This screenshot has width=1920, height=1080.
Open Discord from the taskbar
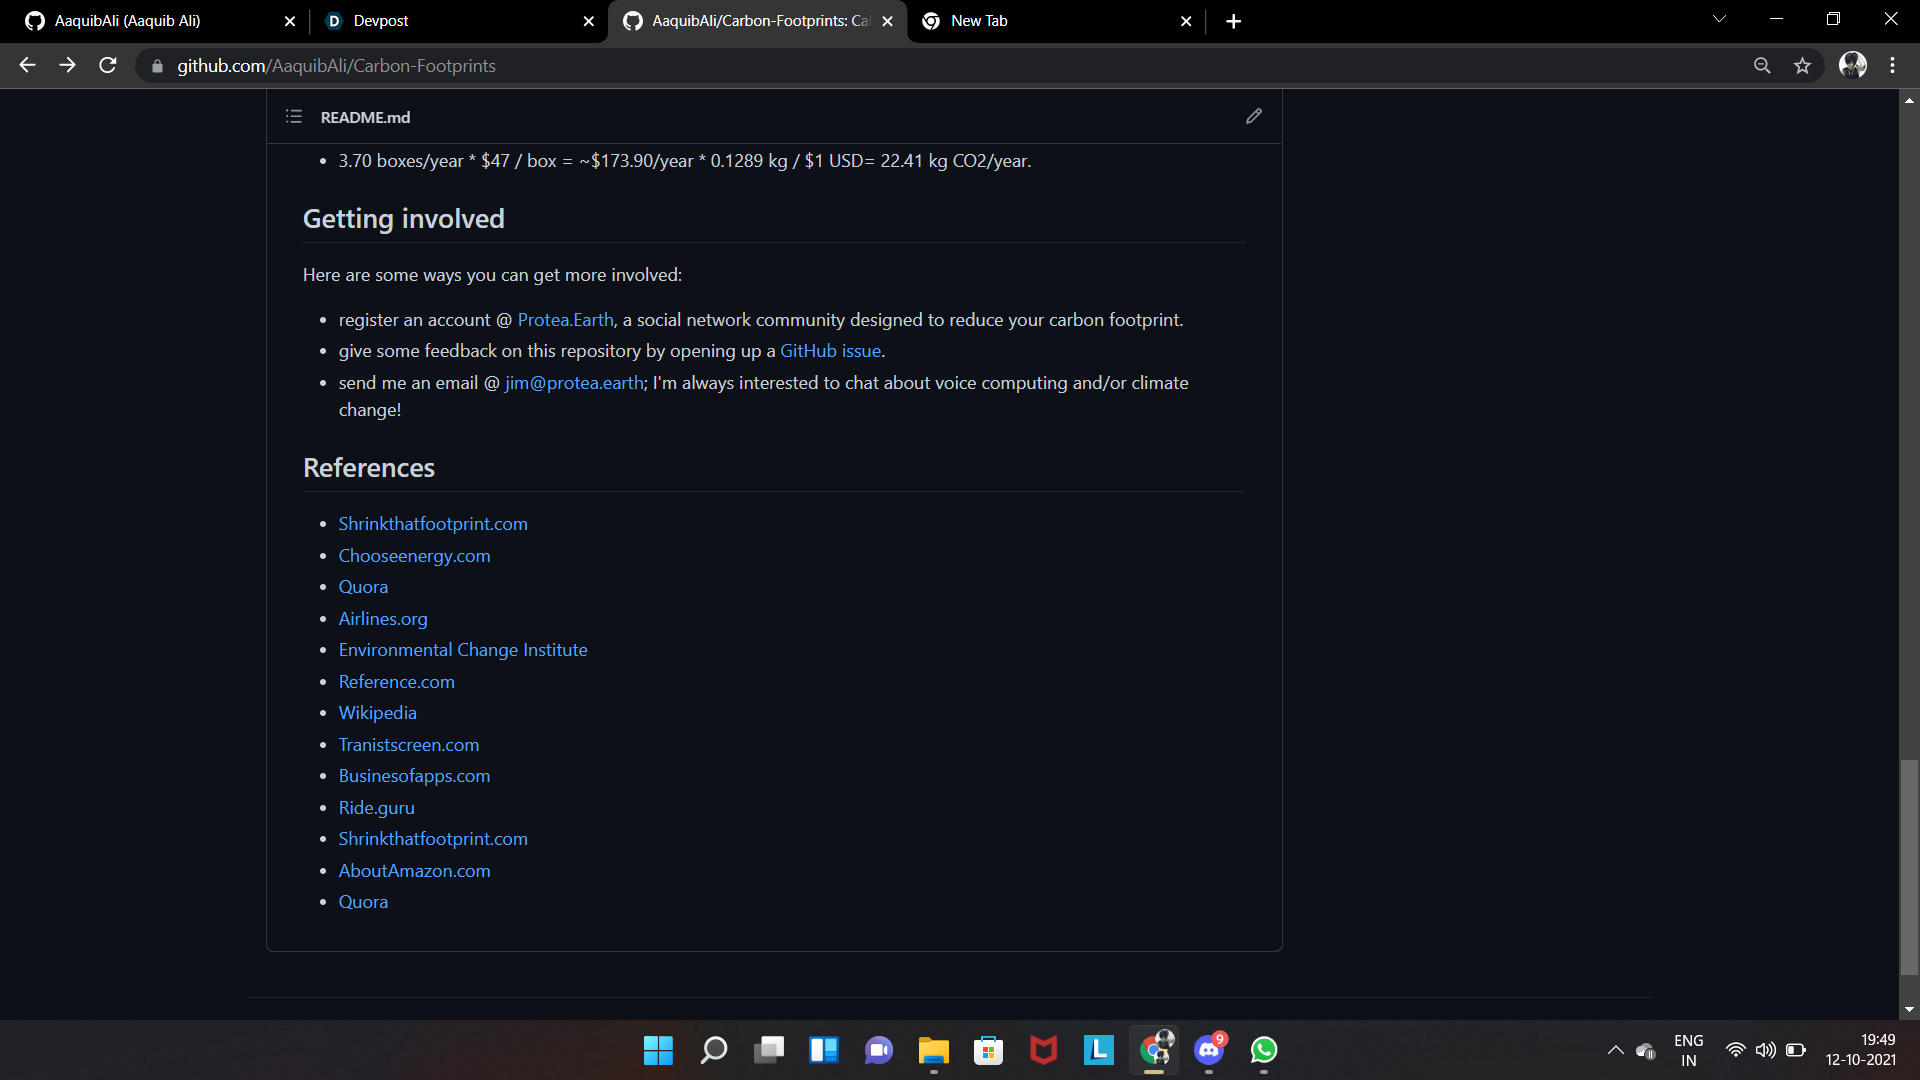[1208, 1050]
